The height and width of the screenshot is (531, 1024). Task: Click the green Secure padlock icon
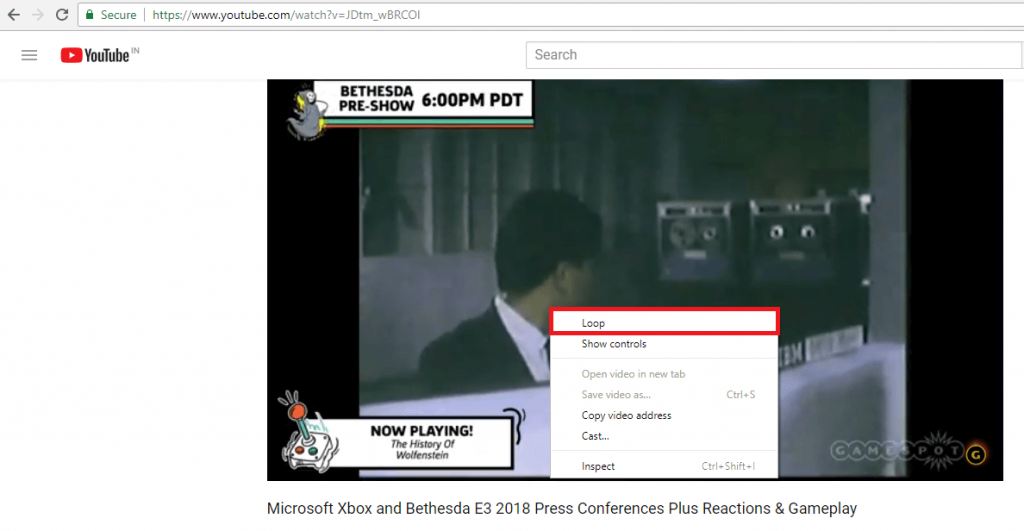tap(89, 14)
